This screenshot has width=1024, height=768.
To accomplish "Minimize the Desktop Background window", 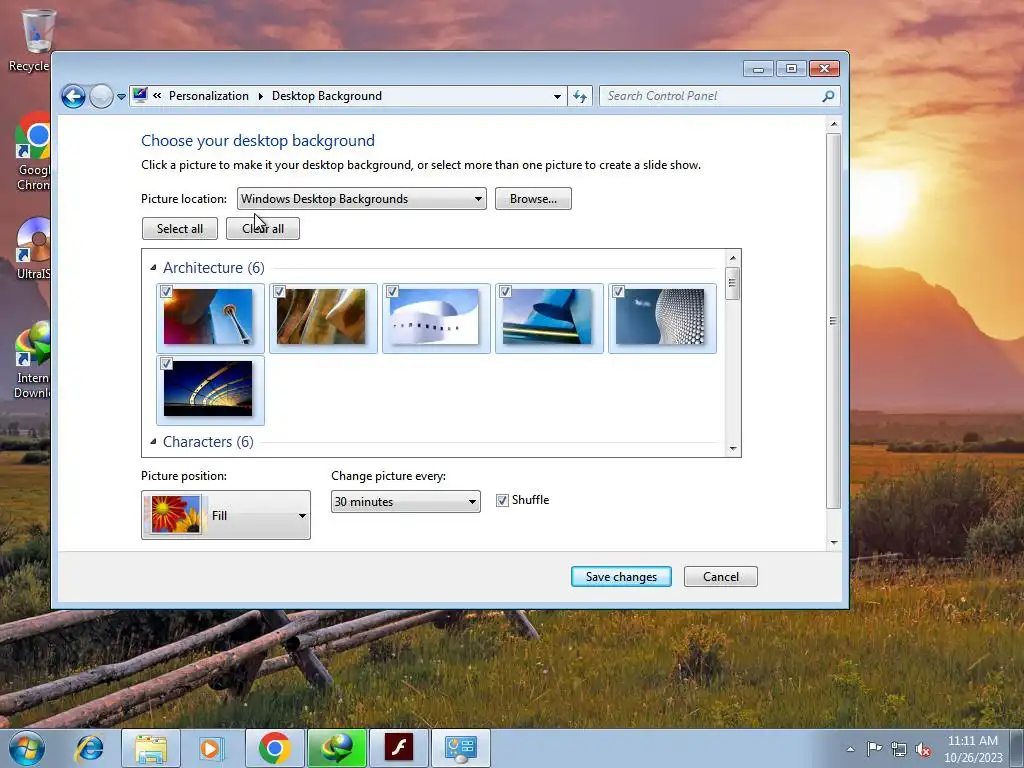I will pyautogui.click(x=758, y=69).
